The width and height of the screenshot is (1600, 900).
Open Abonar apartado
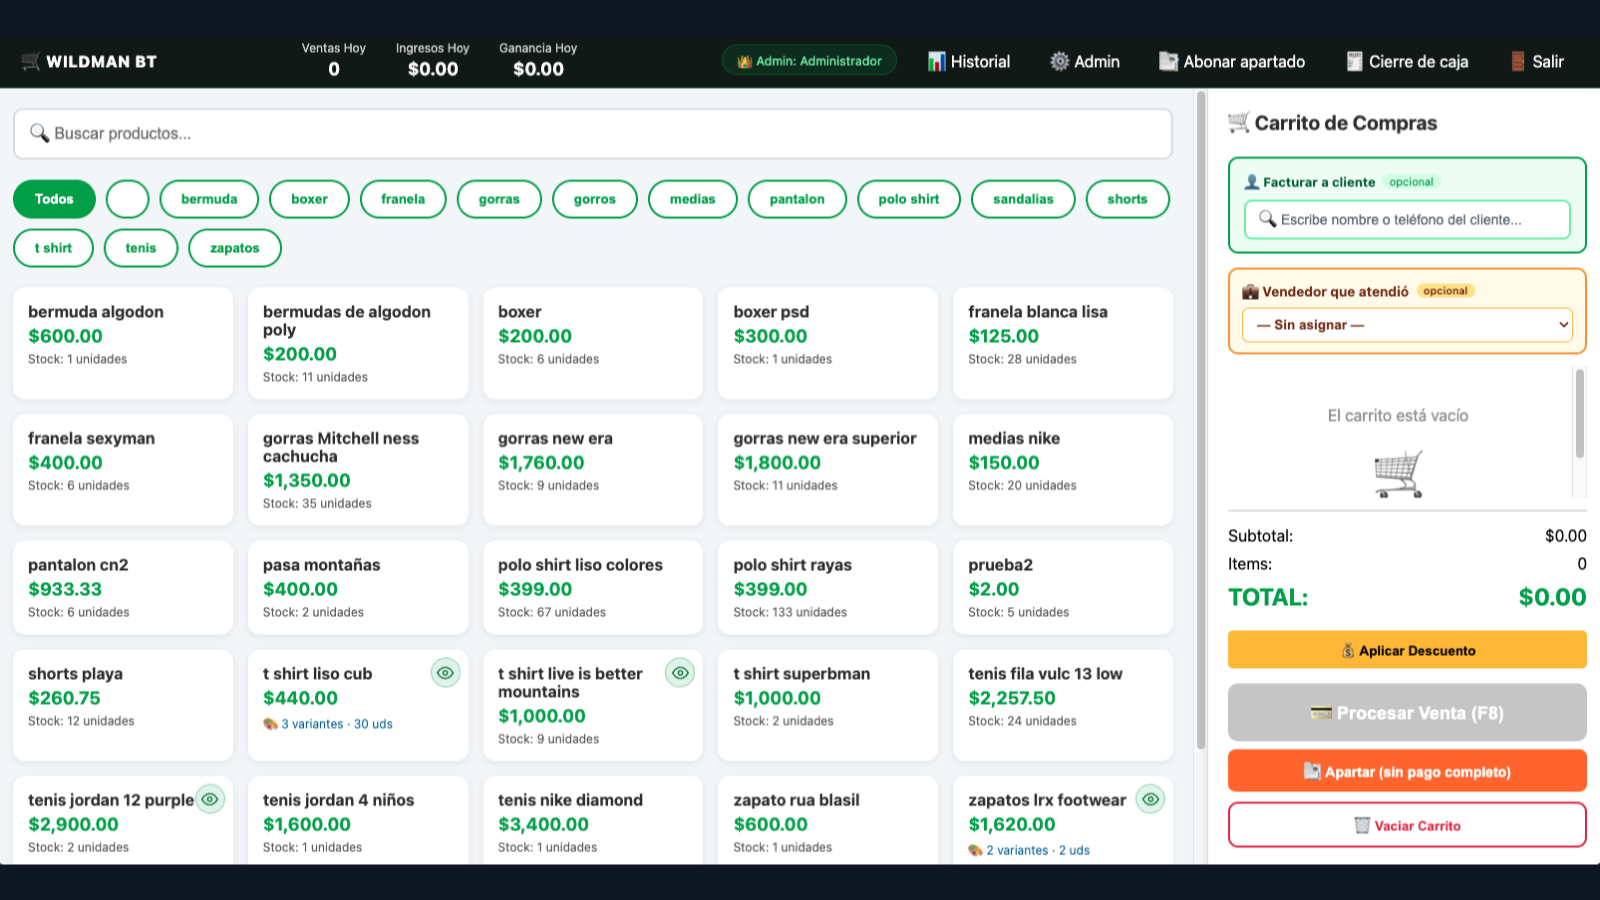(x=1232, y=62)
